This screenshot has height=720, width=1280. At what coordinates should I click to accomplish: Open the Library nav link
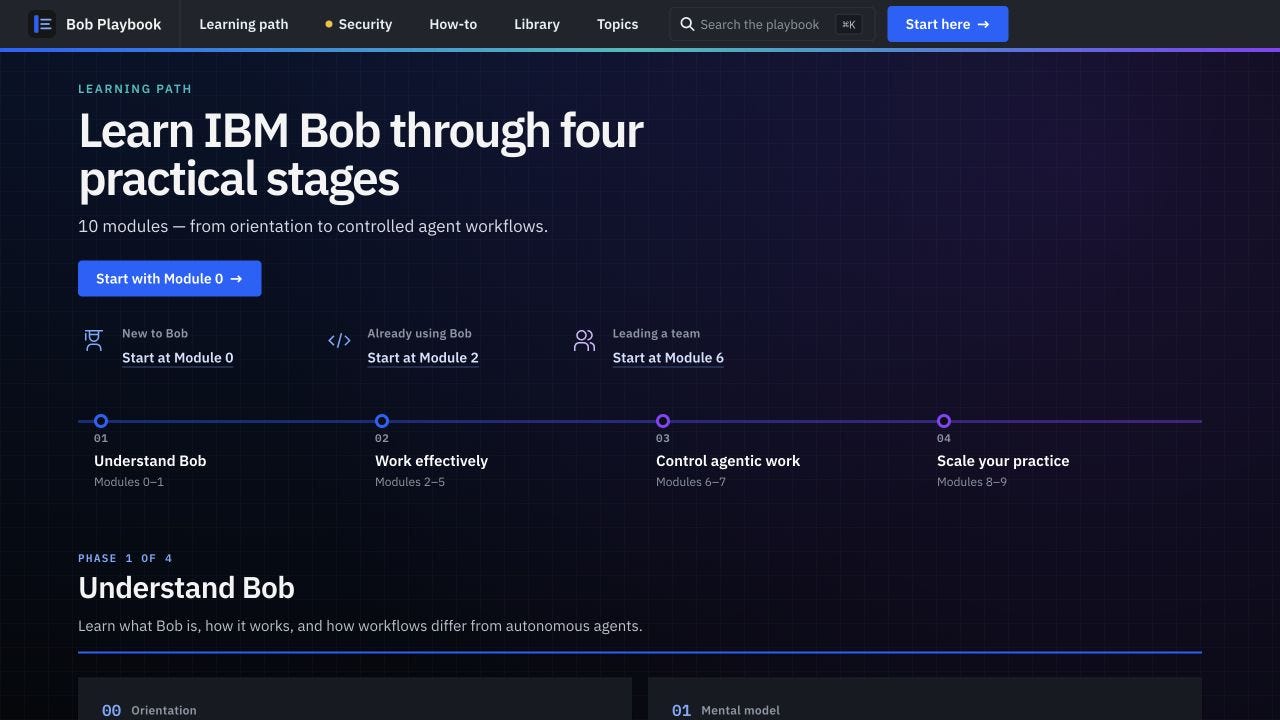537,24
